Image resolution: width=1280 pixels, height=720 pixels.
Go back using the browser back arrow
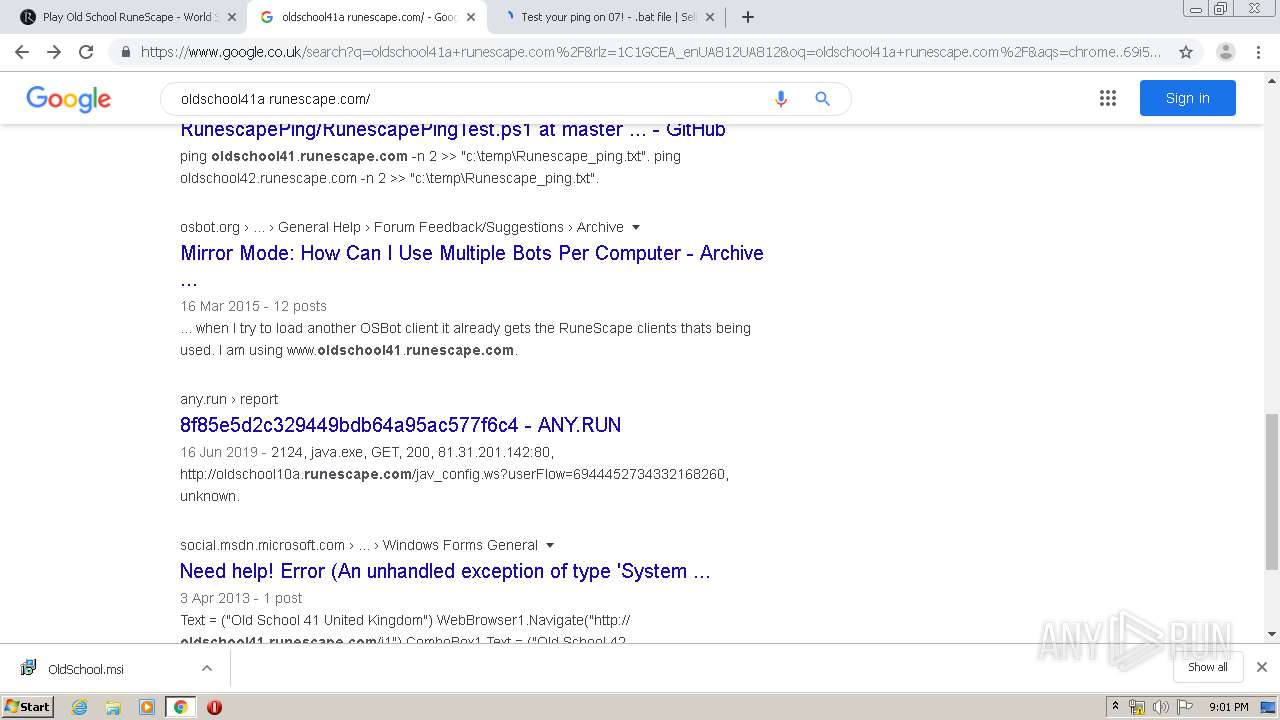pyautogui.click(x=22, y=52)
